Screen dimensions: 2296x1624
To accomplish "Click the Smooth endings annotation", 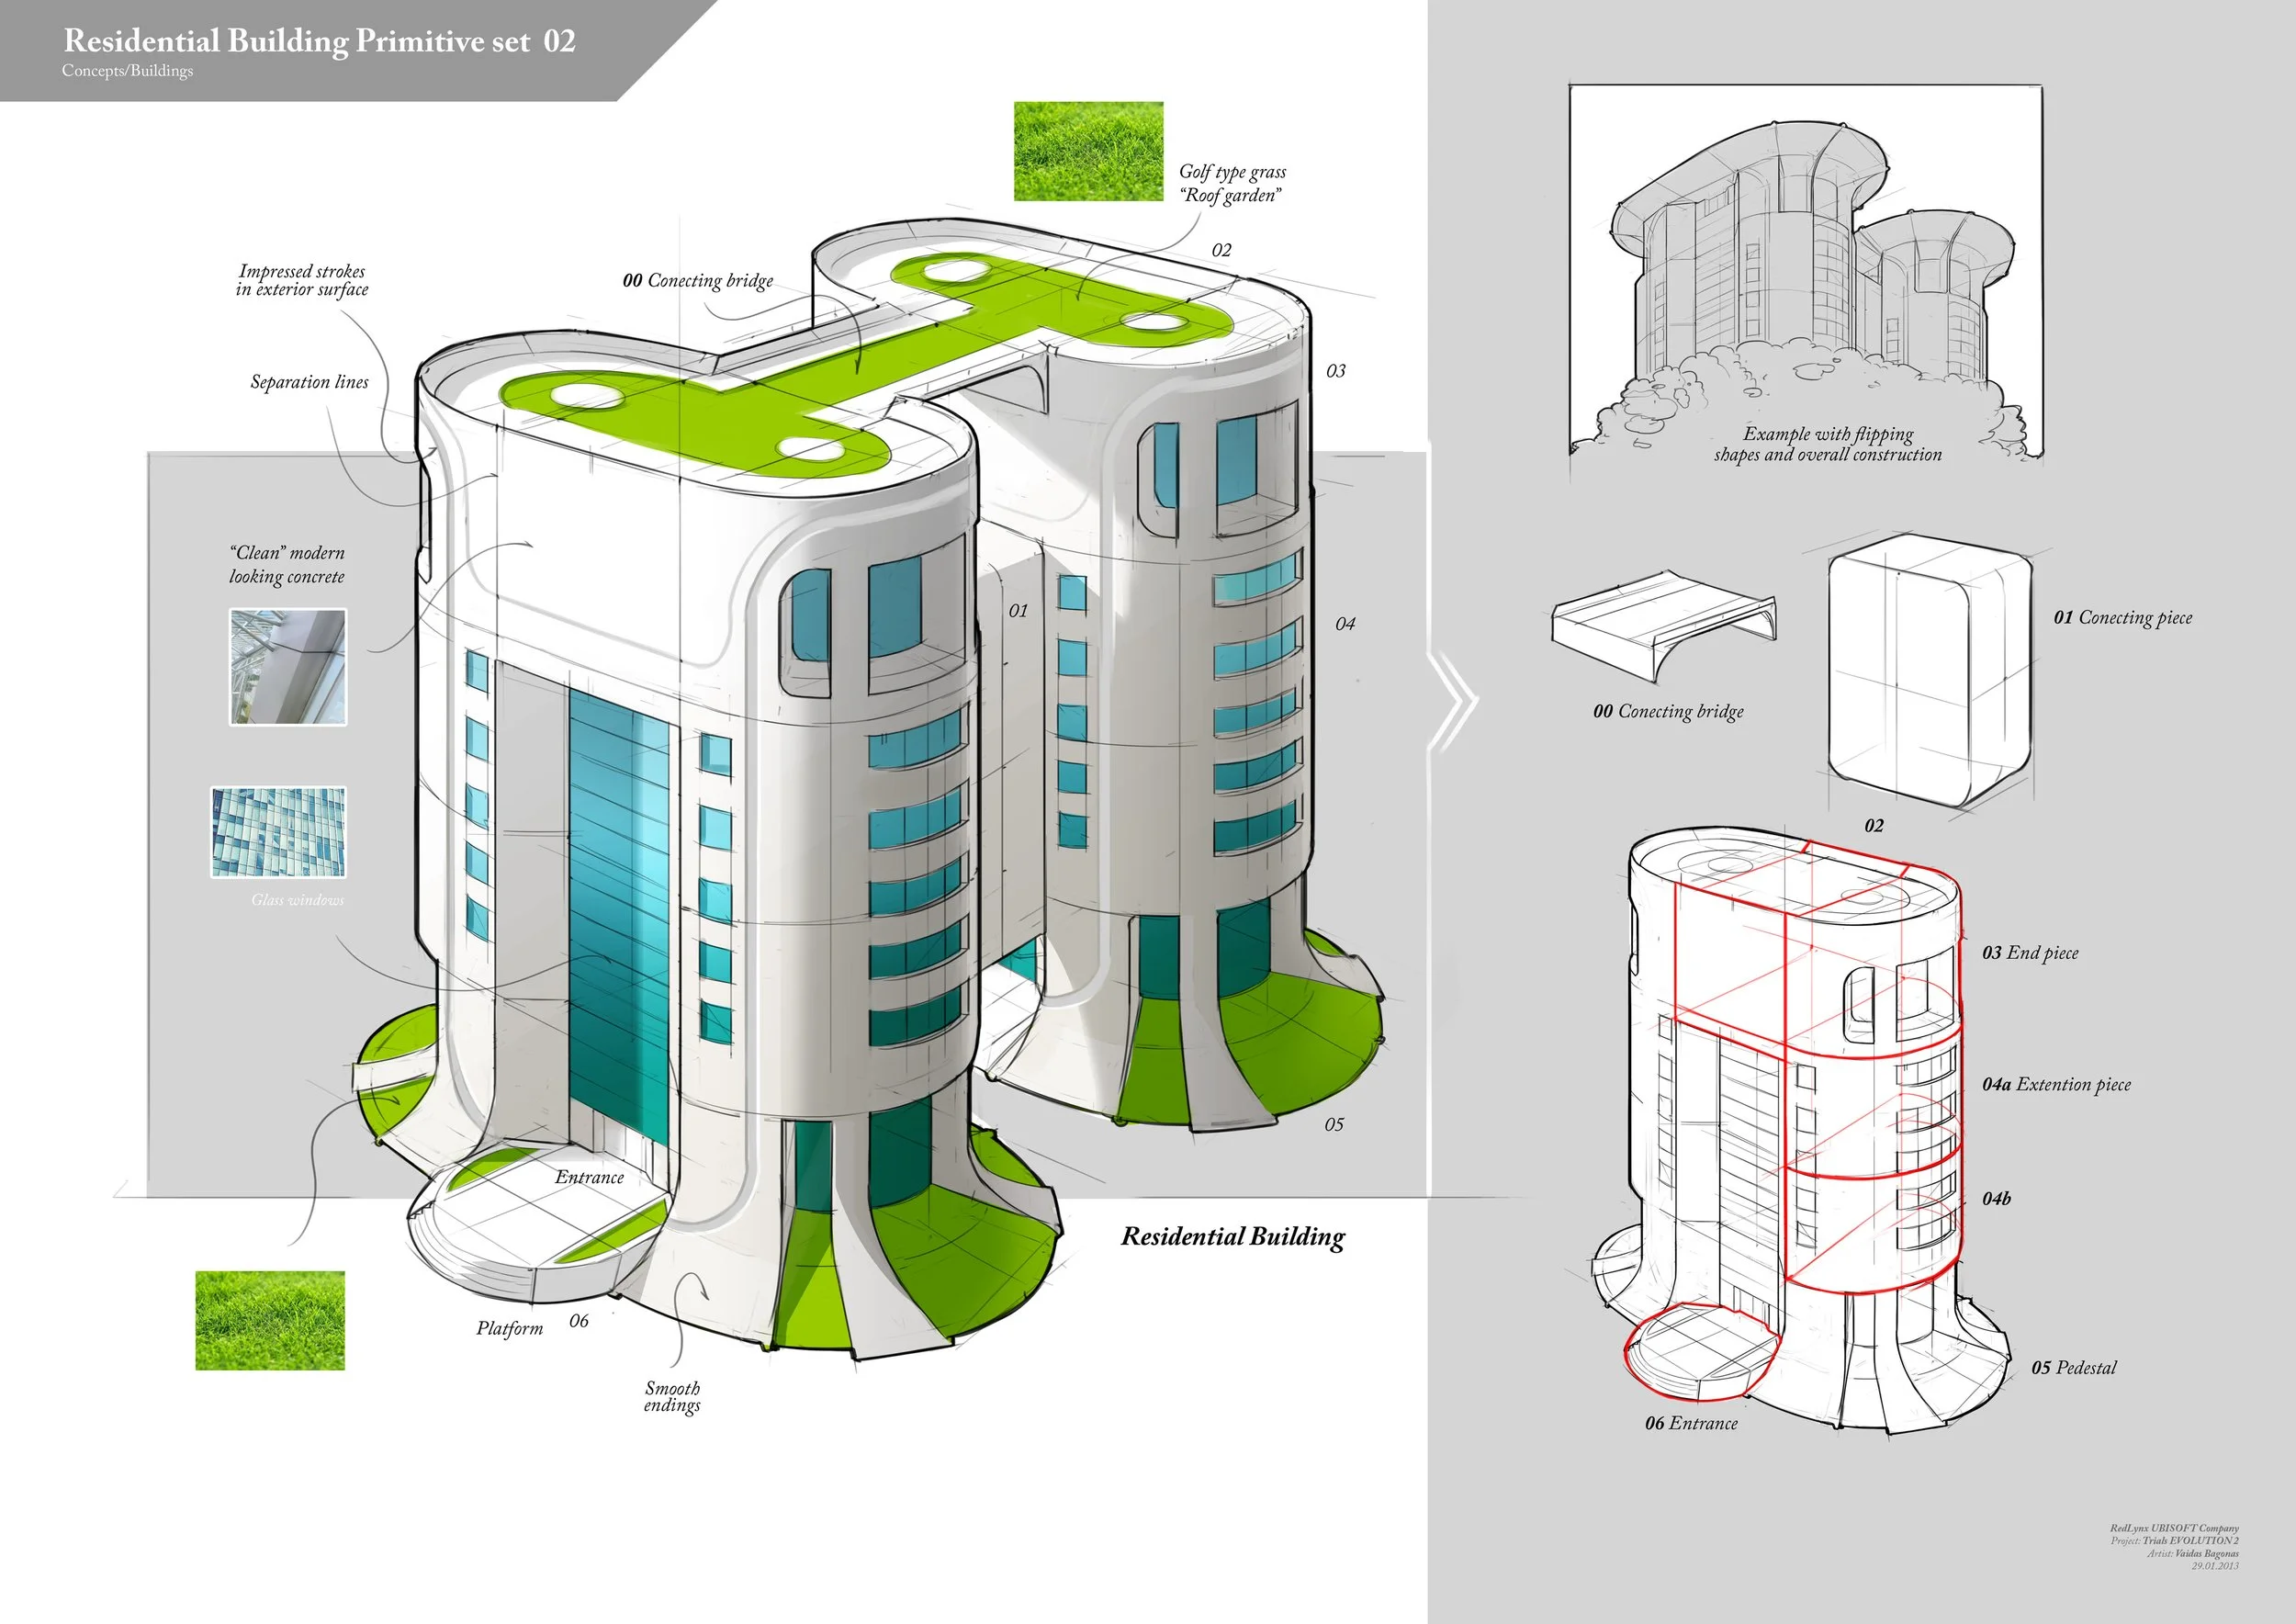I will [672, 1397].
